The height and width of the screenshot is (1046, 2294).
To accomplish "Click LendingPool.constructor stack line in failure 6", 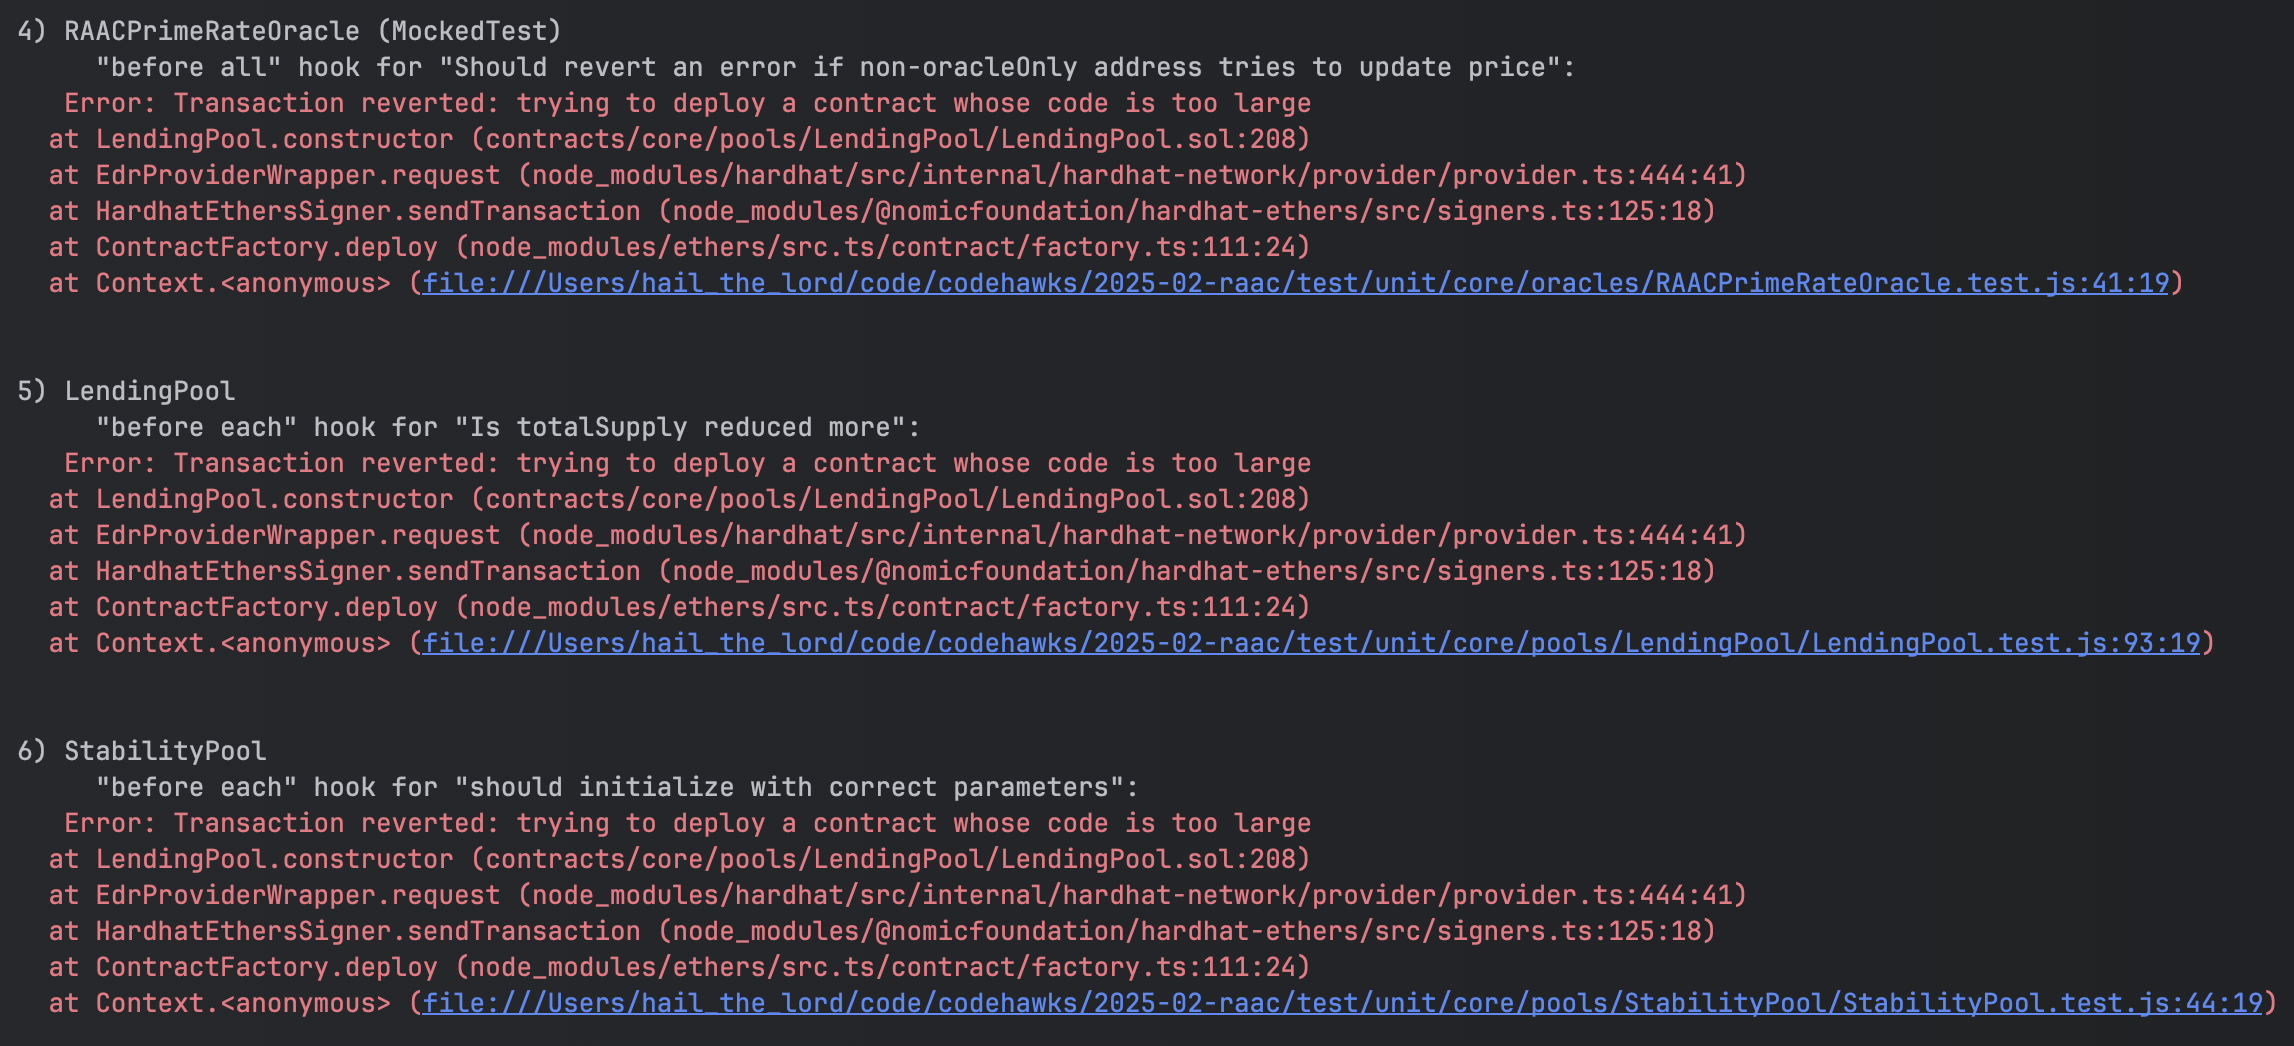I will 680,860.
